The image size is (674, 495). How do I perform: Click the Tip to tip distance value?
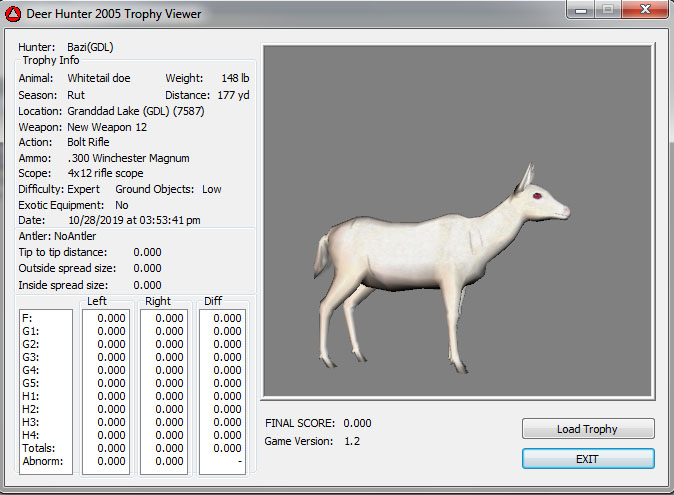tap(147, 252)
